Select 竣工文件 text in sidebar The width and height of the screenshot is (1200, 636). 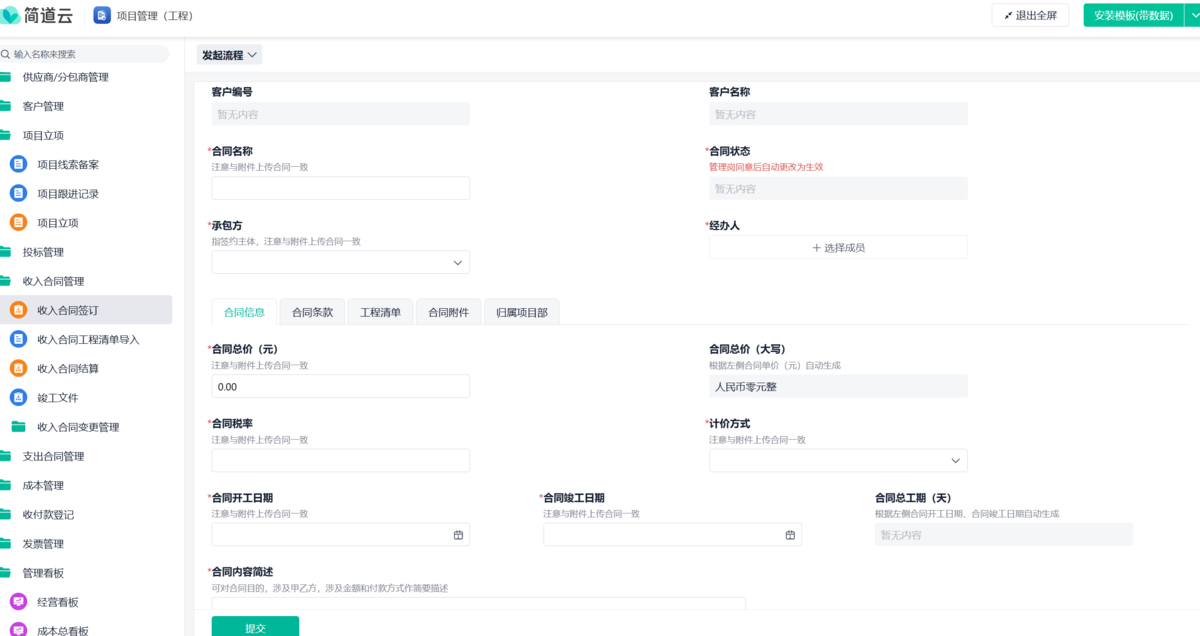57,397
